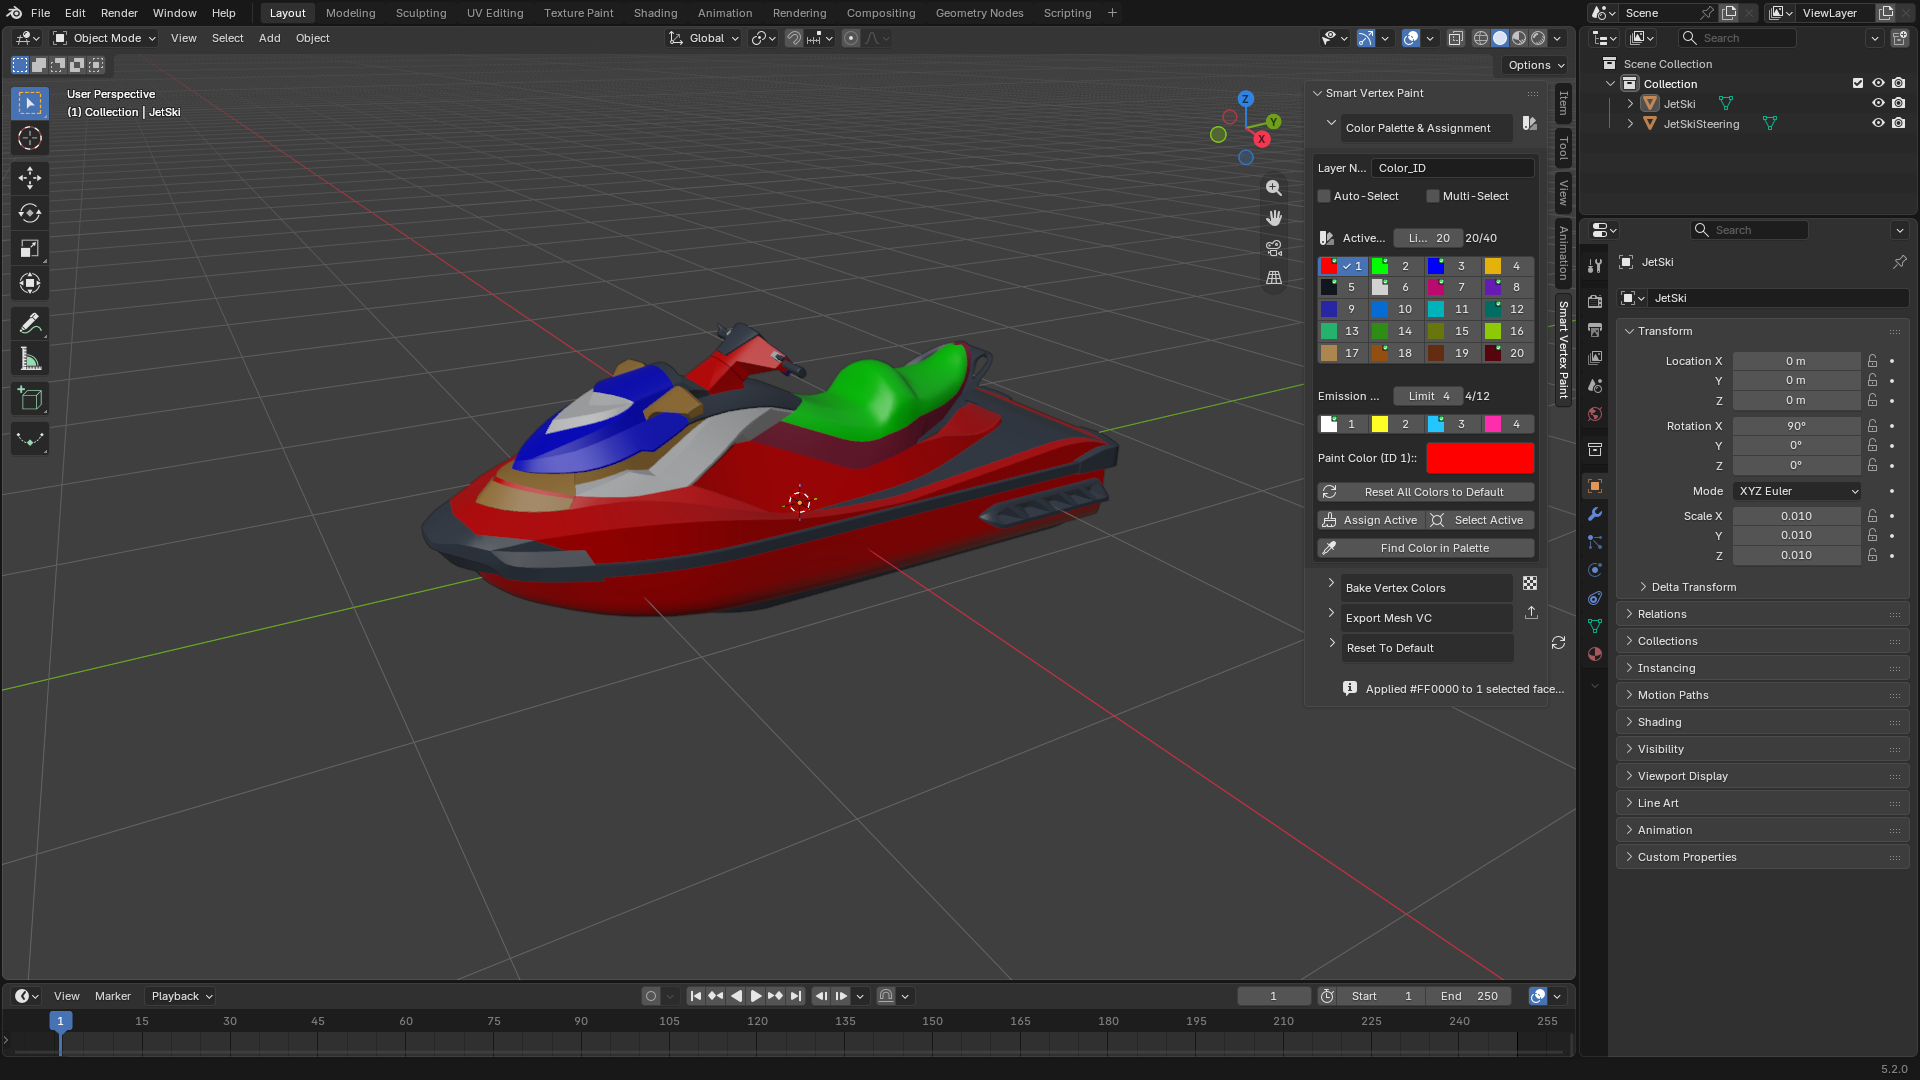Image resolution: width=1920 pixels, height=1080 pixels.
Task: Select the Measure tool
Action: coord(30,359)
